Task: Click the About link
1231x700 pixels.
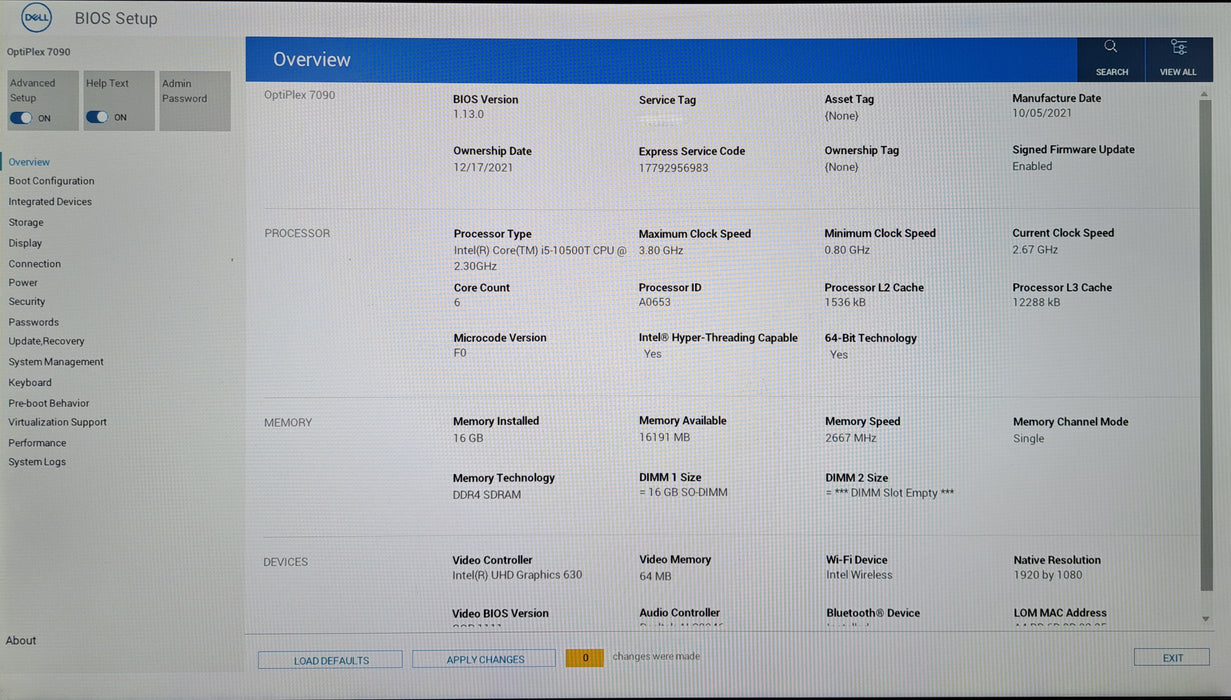Action: point(21,641)
